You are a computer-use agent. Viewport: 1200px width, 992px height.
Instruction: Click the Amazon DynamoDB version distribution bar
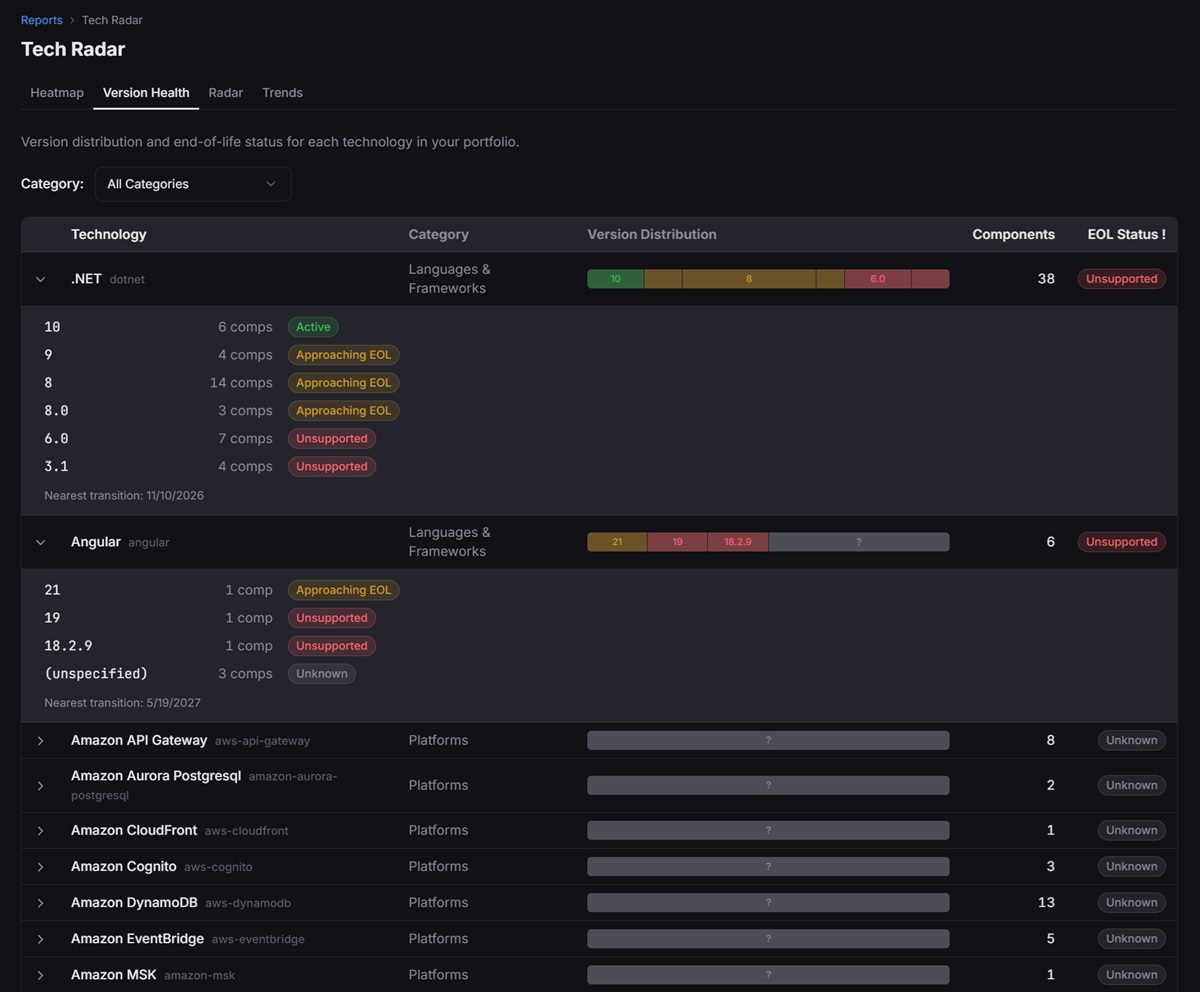click(x=768, y=903)
